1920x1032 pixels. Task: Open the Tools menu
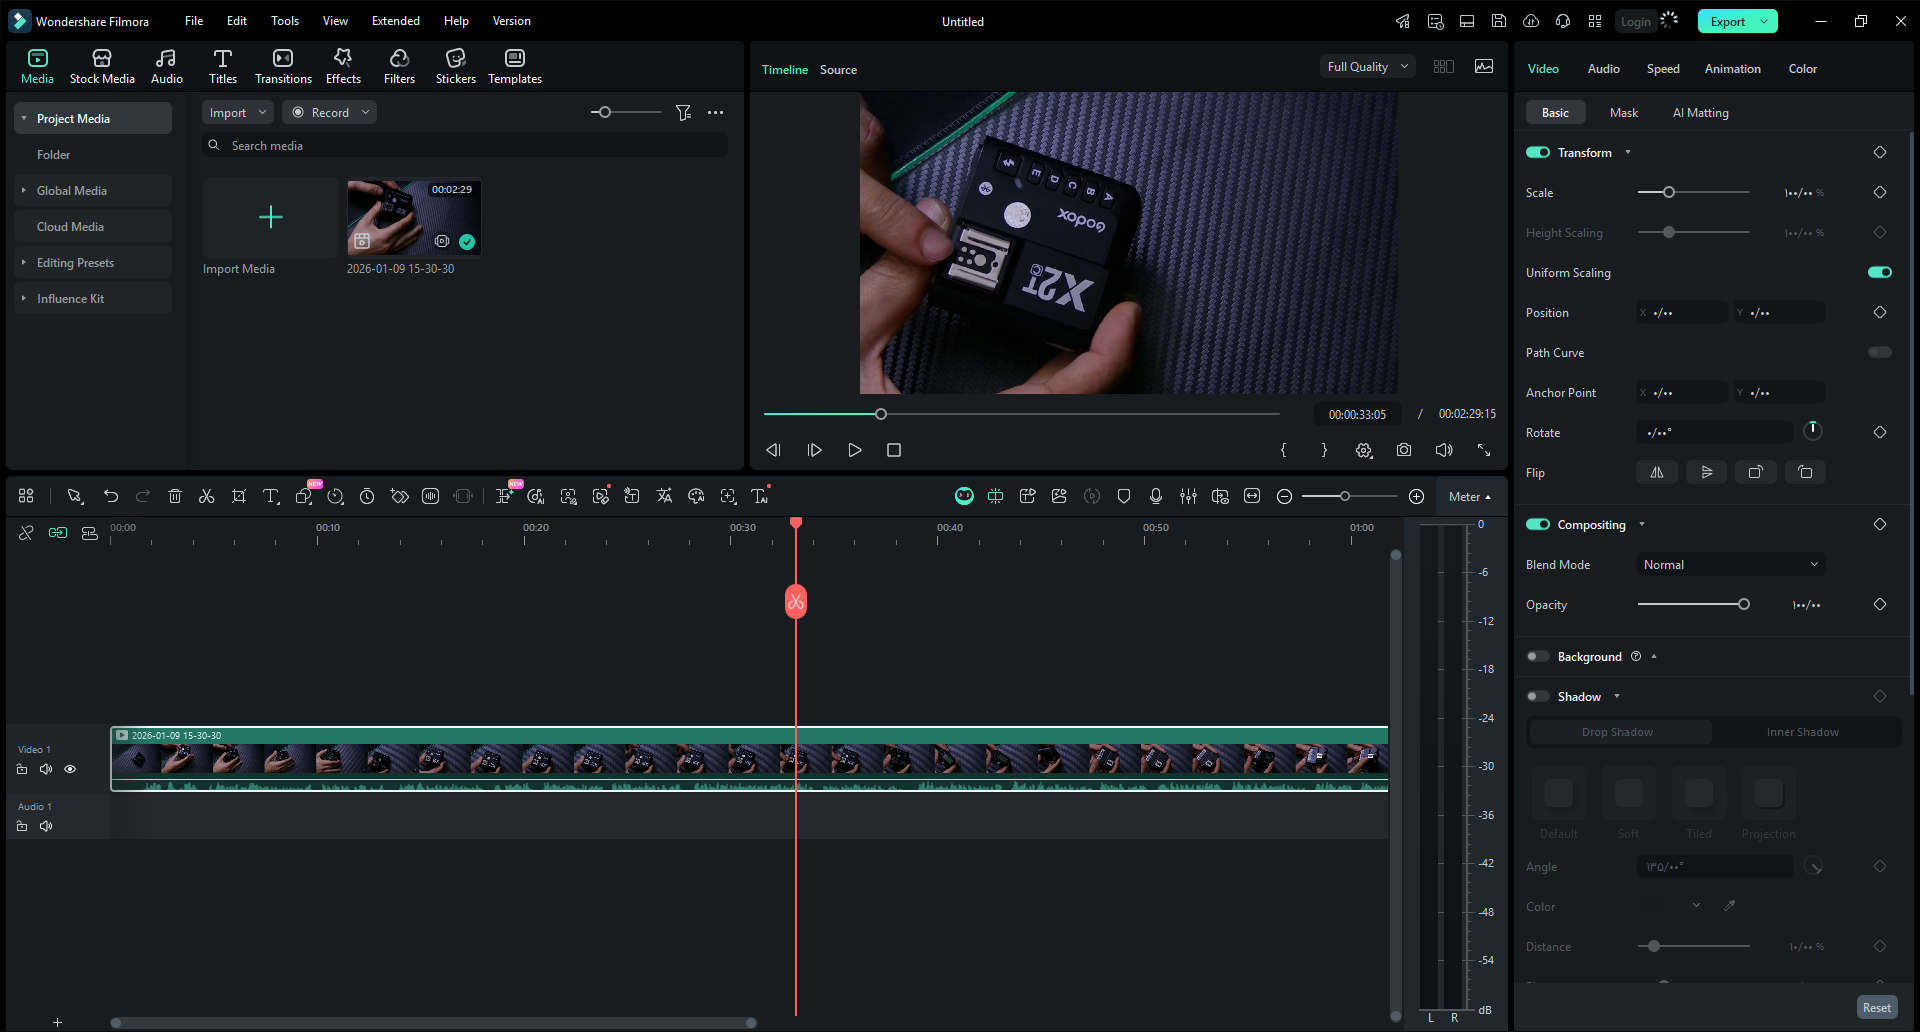point(285,21)
